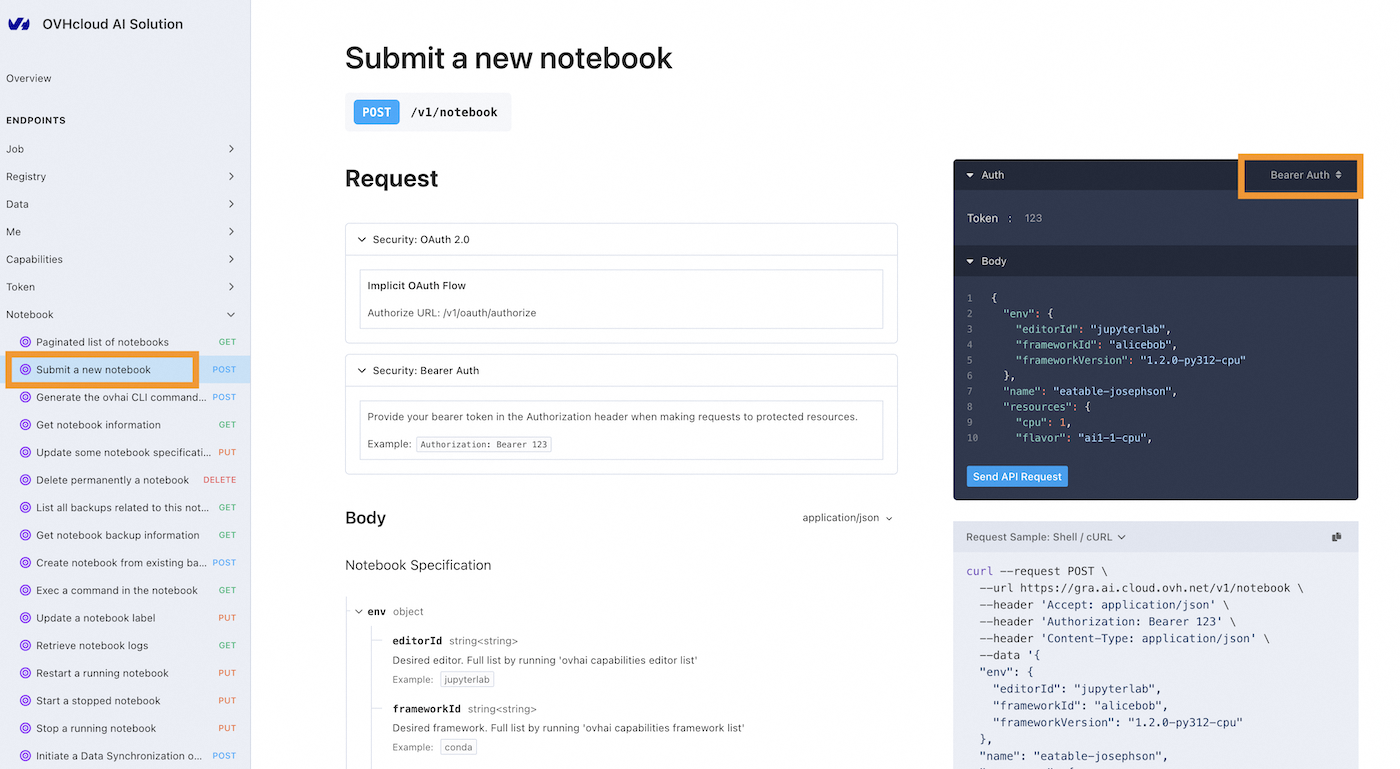Open the Bearer Auth selector dropdown

(1301, 174)
